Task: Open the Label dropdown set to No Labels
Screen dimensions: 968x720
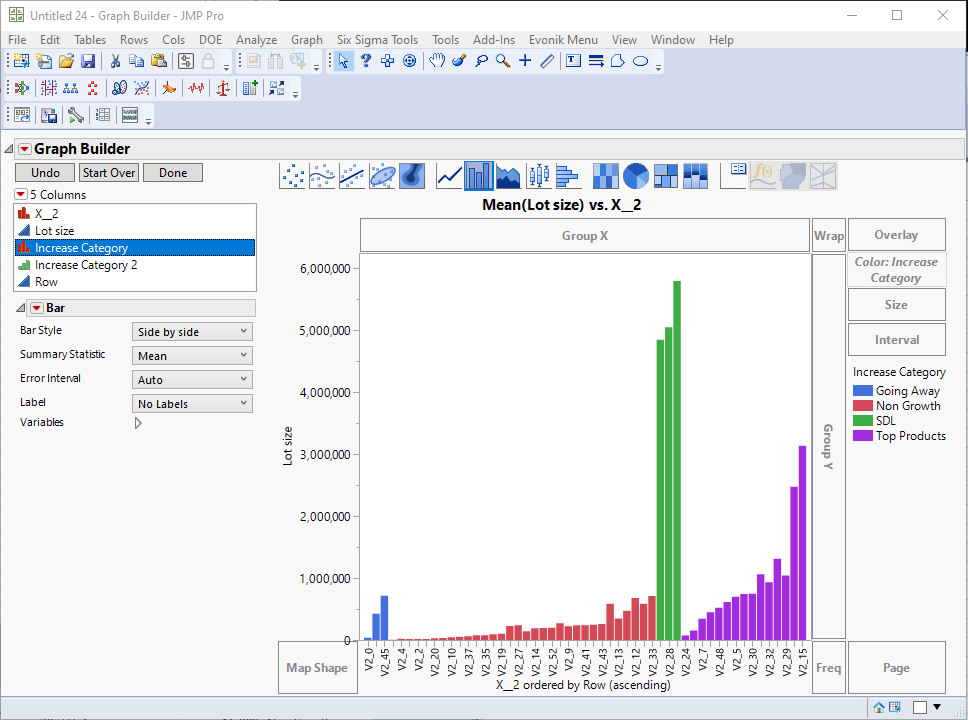Action: point(192,404)
